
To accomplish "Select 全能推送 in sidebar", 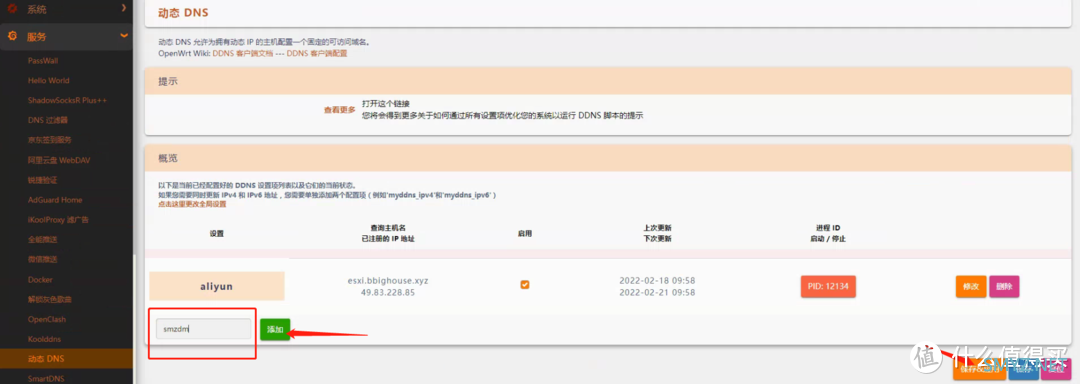I will coord(42,239).
